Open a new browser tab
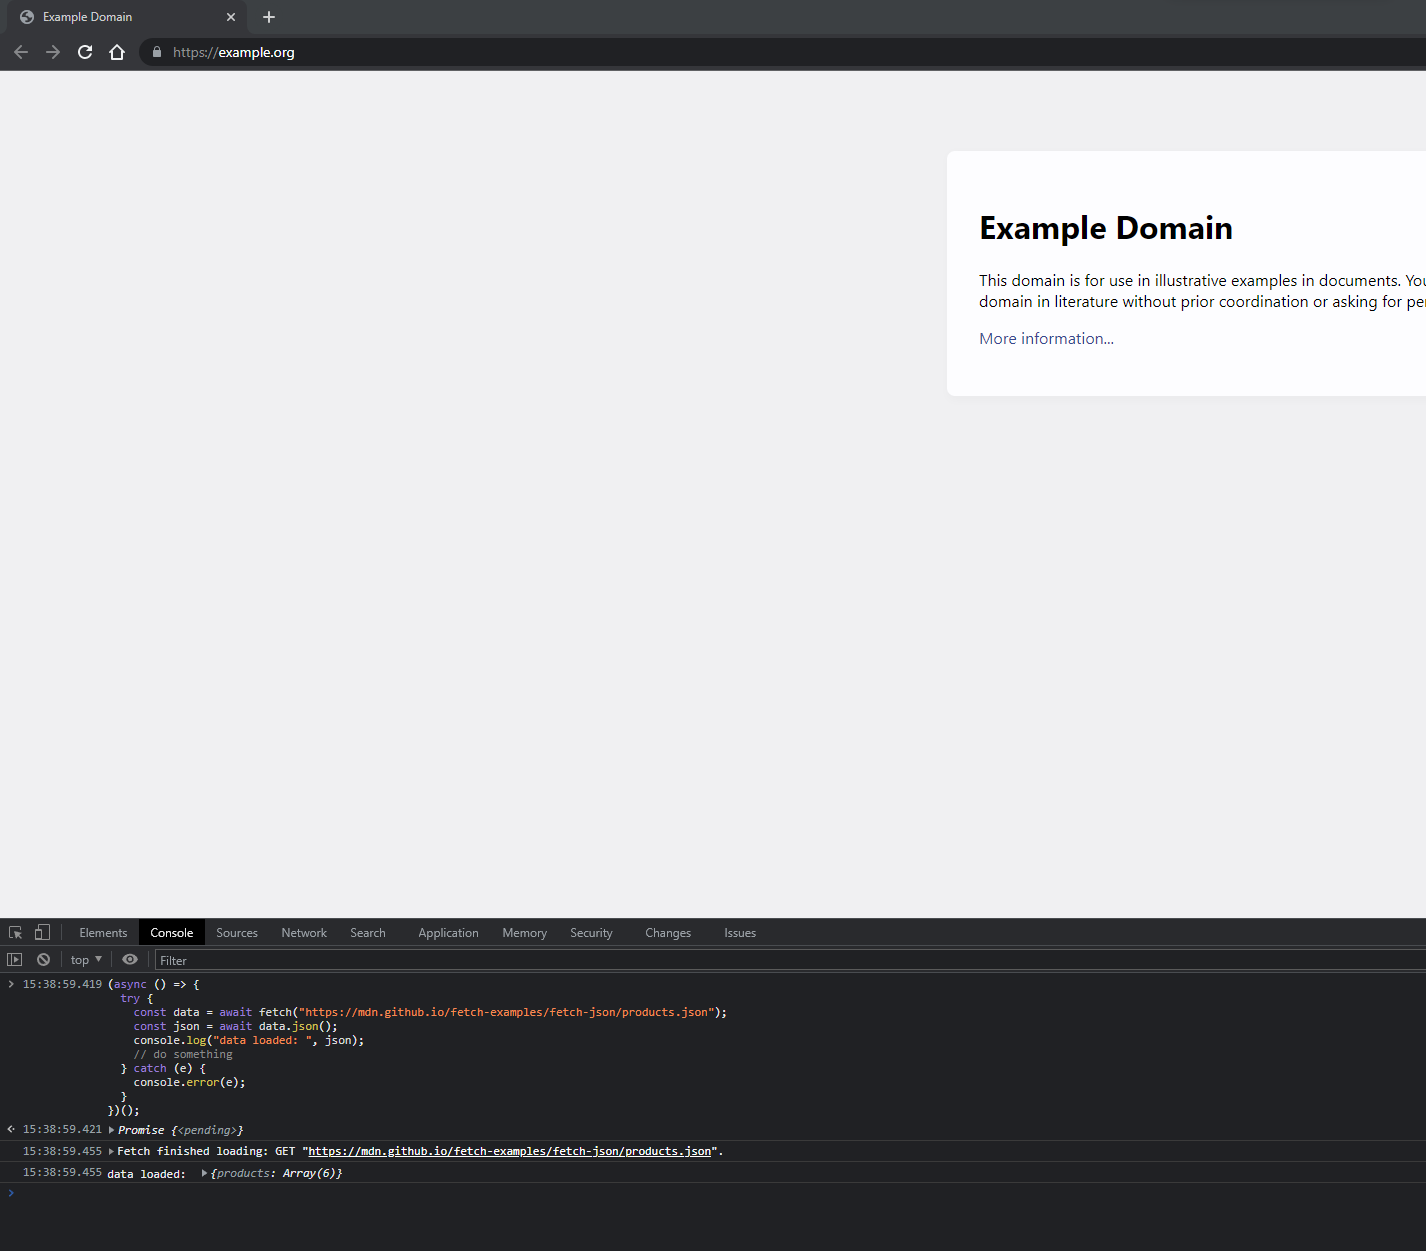 (x=268, y=17)
